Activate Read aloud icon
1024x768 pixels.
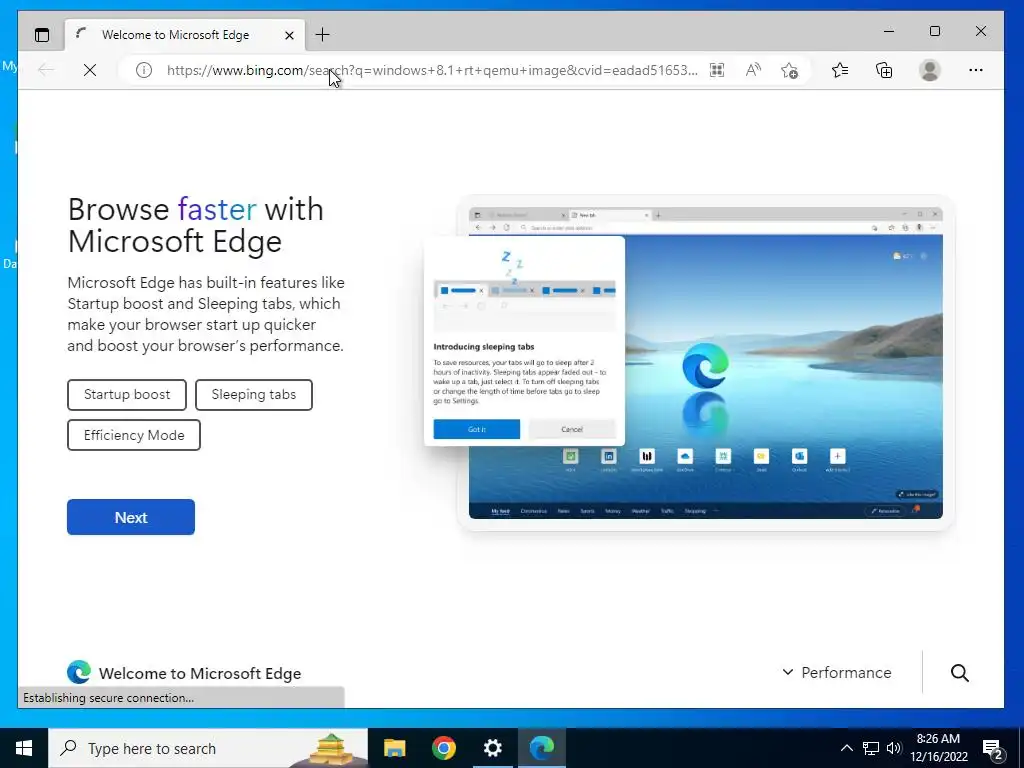point(753,70)
